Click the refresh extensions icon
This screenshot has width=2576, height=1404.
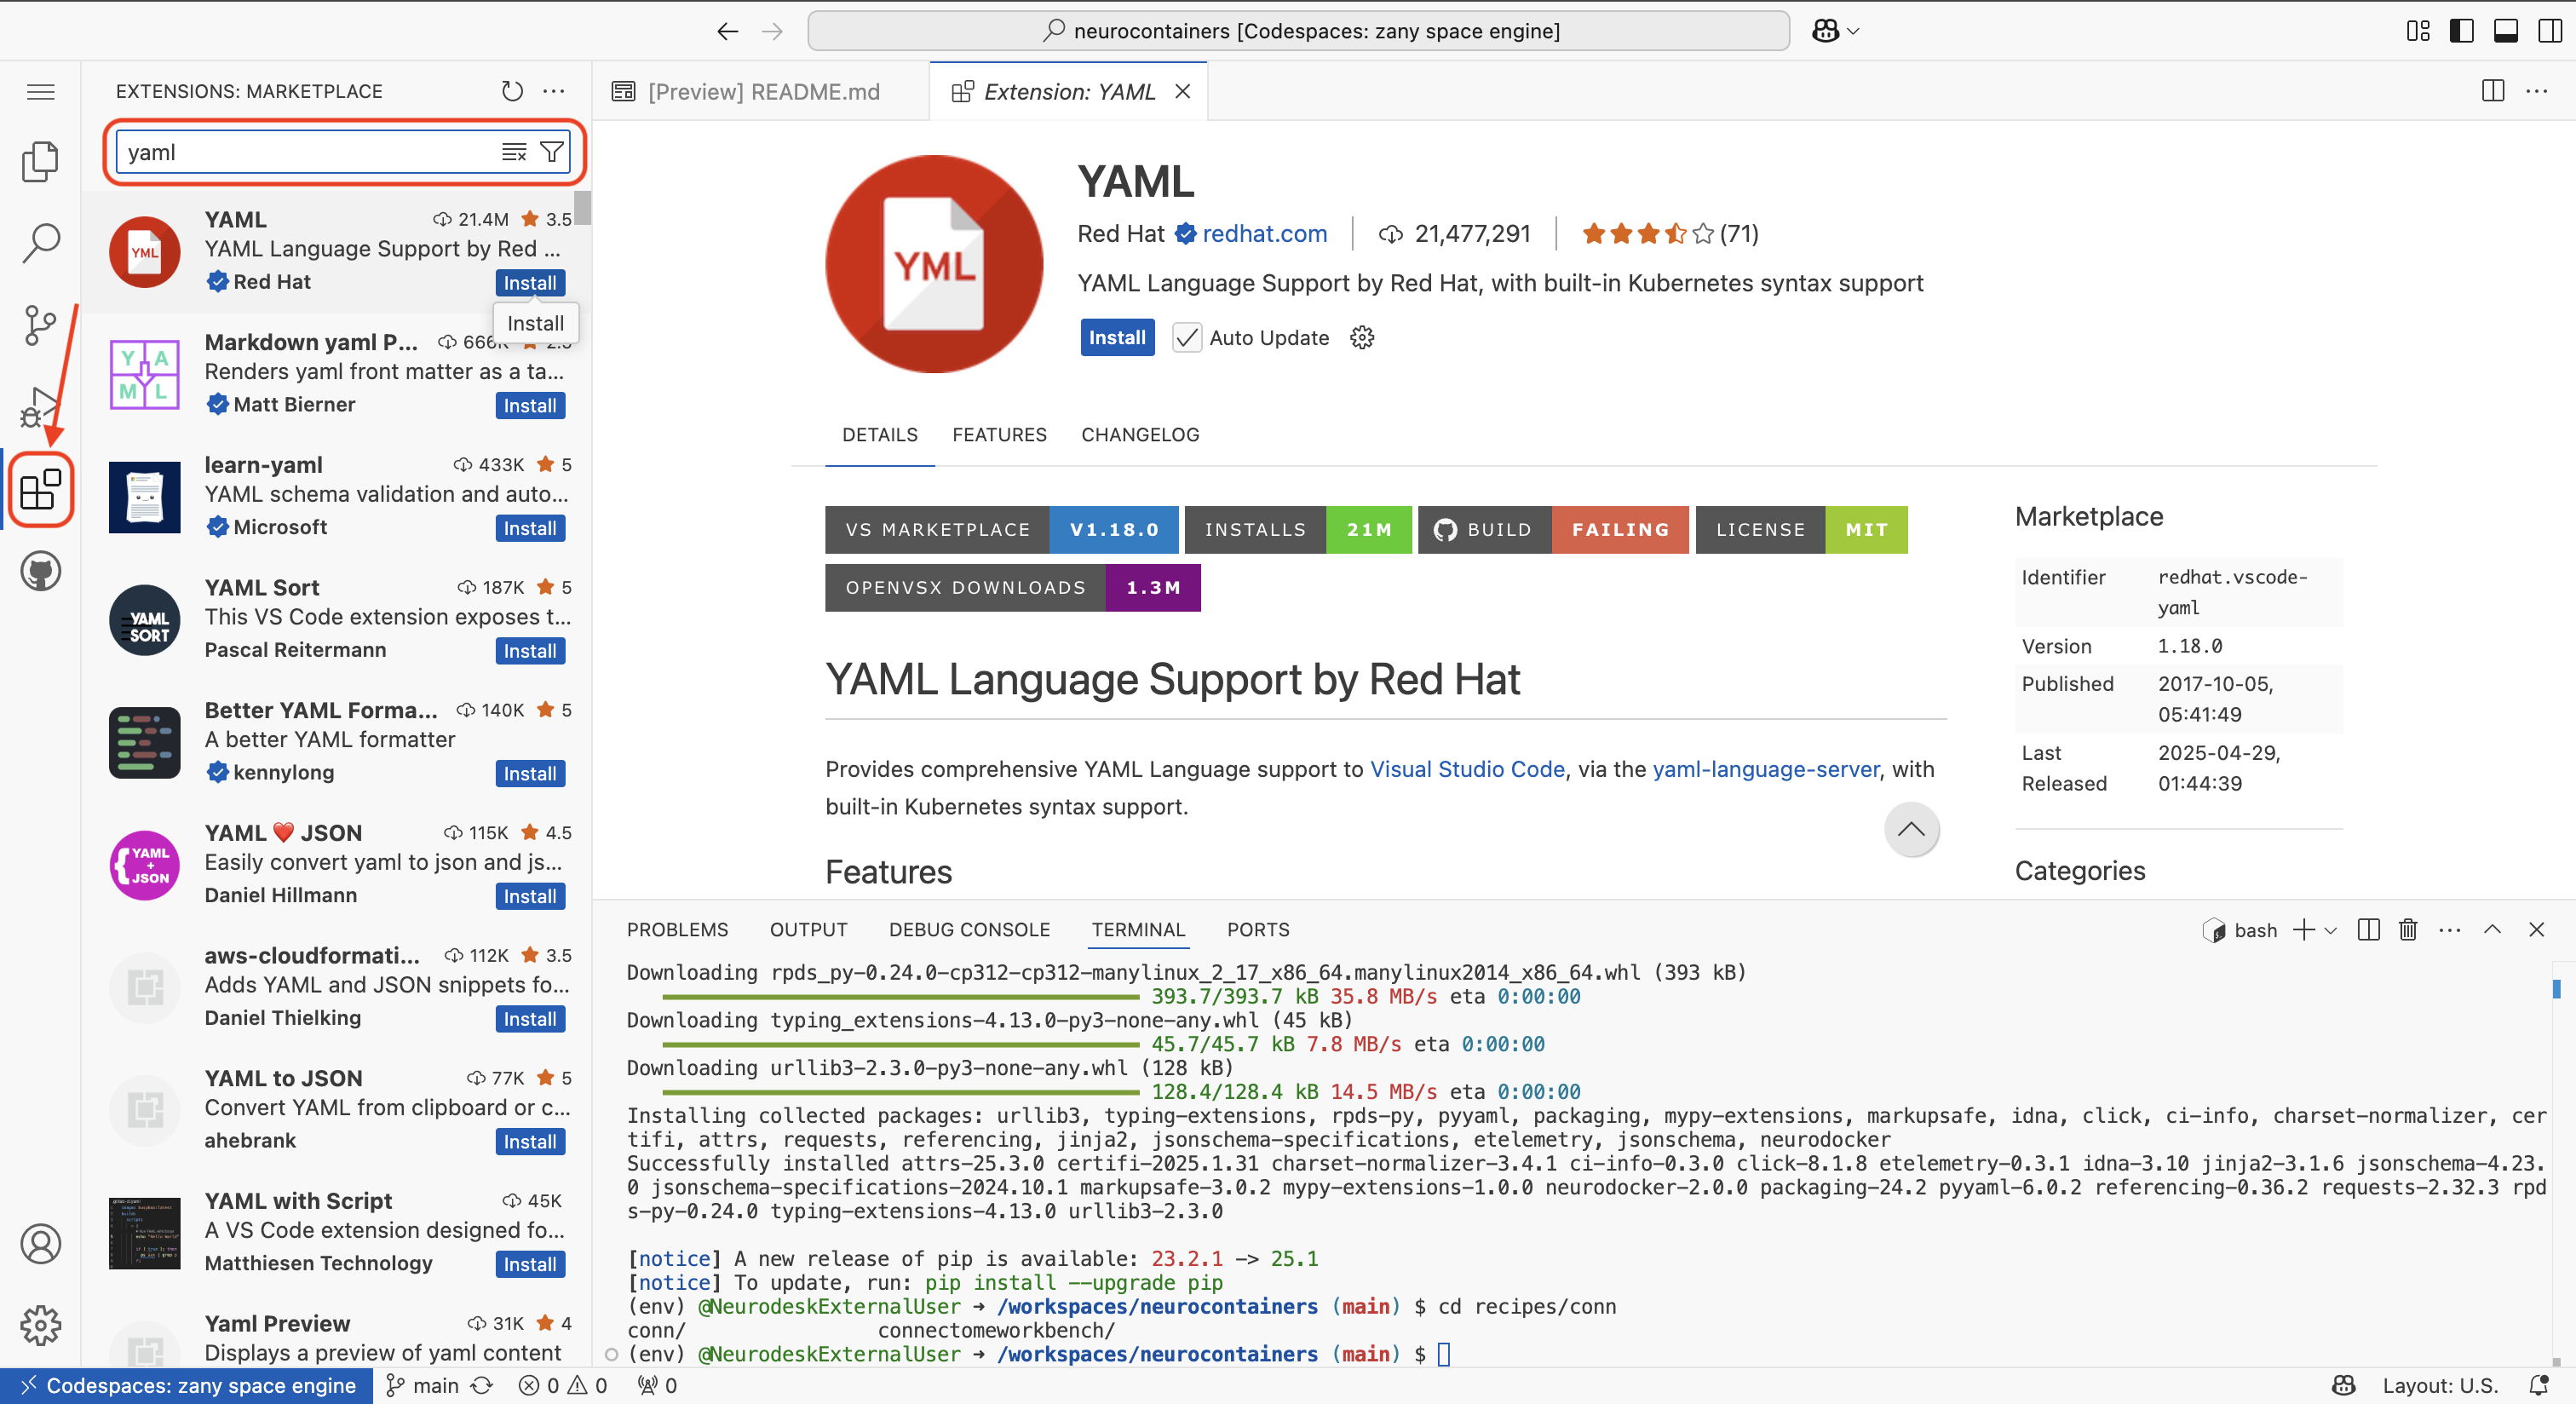(x=512, y=91)
